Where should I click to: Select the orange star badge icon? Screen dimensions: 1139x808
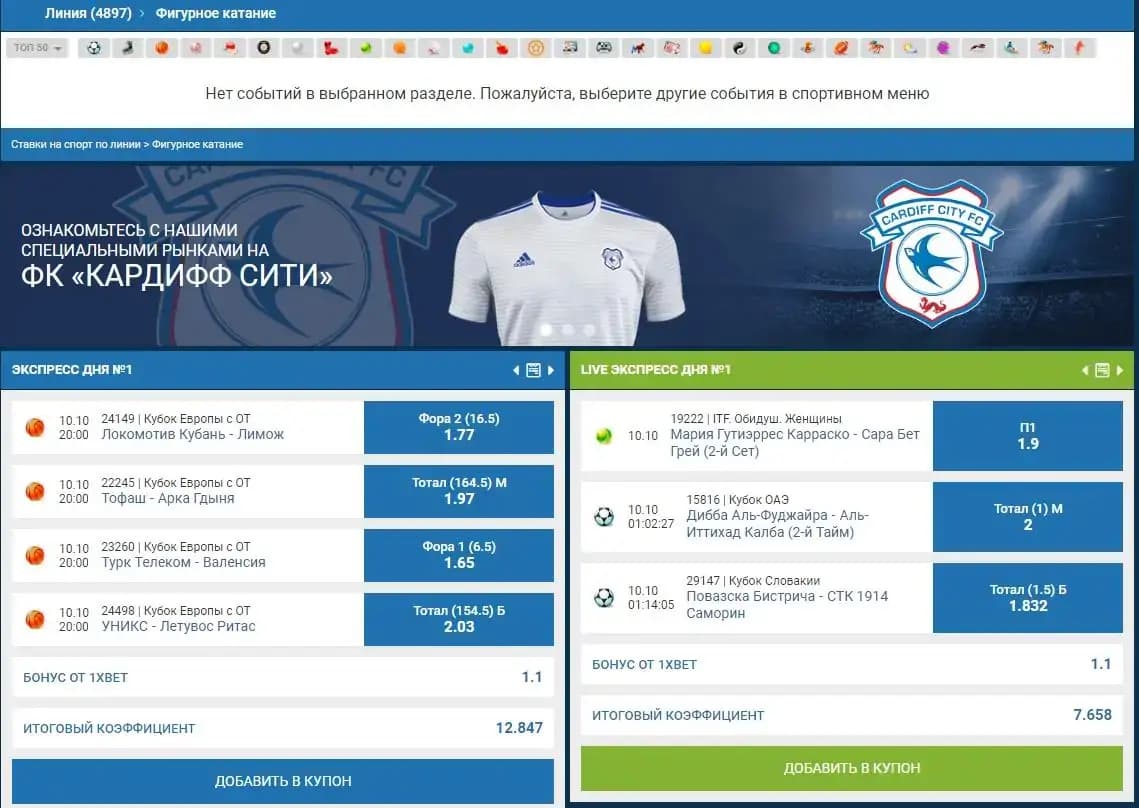coord(536,48)
